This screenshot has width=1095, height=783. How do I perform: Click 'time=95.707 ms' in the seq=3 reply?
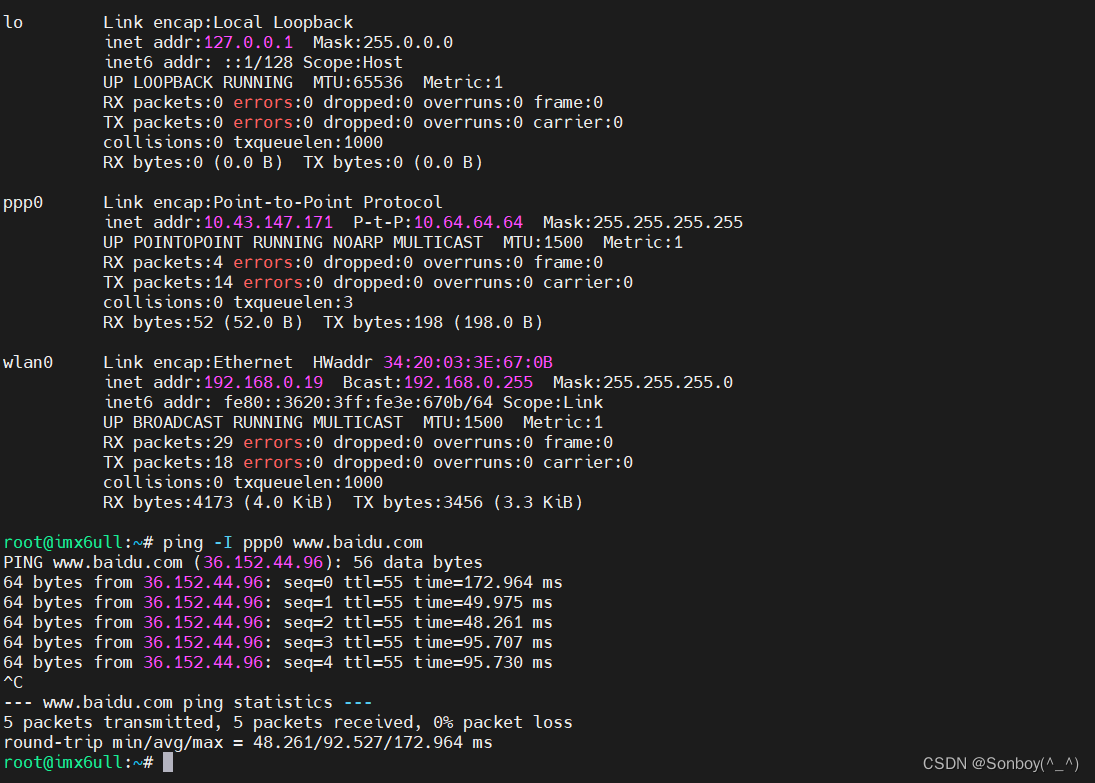point(483,643)
